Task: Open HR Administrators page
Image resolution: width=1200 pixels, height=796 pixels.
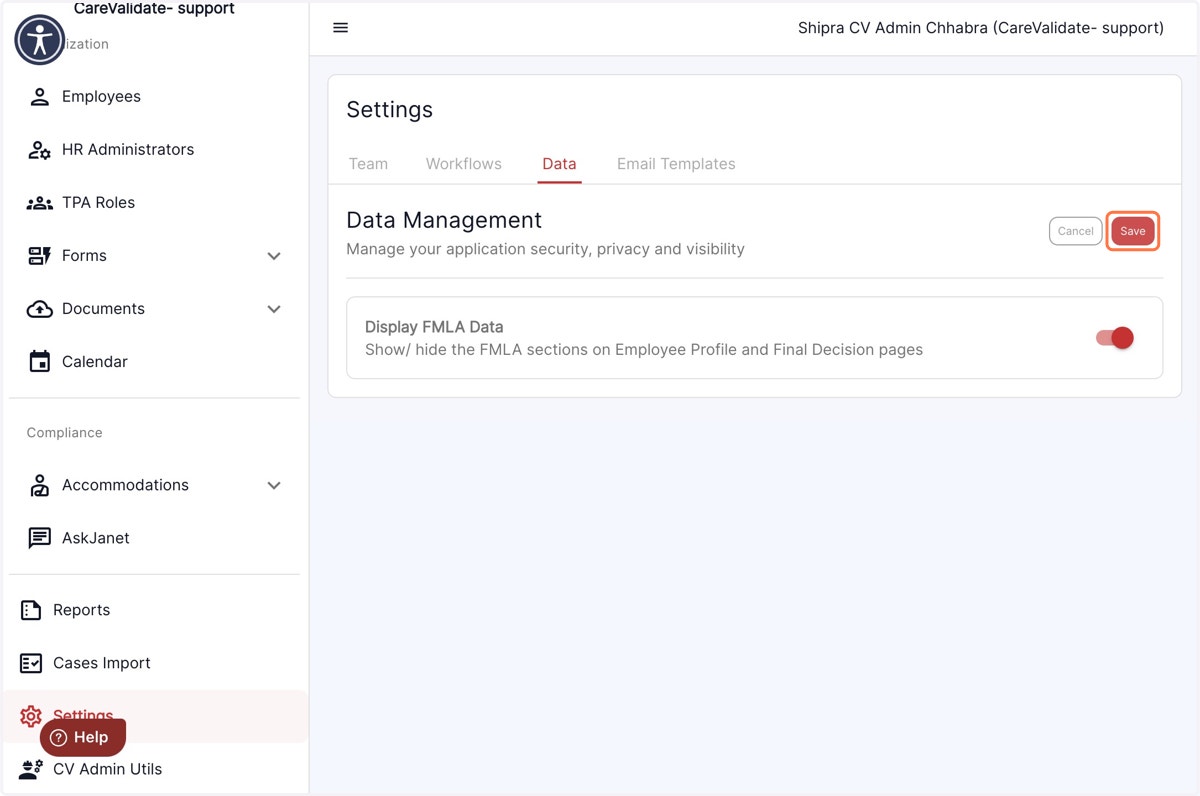Action: click(x=128, y=150)
